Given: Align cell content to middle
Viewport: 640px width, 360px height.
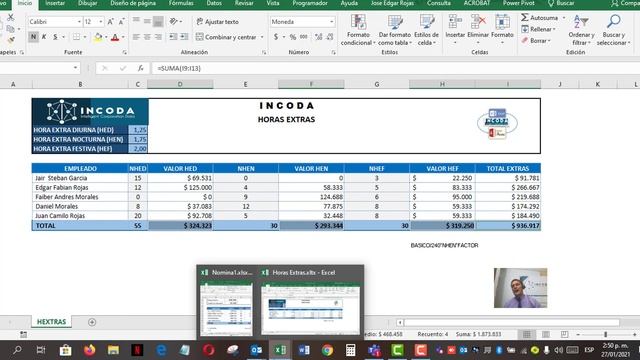Looking at the screenshot, I should tap(147, 21).
